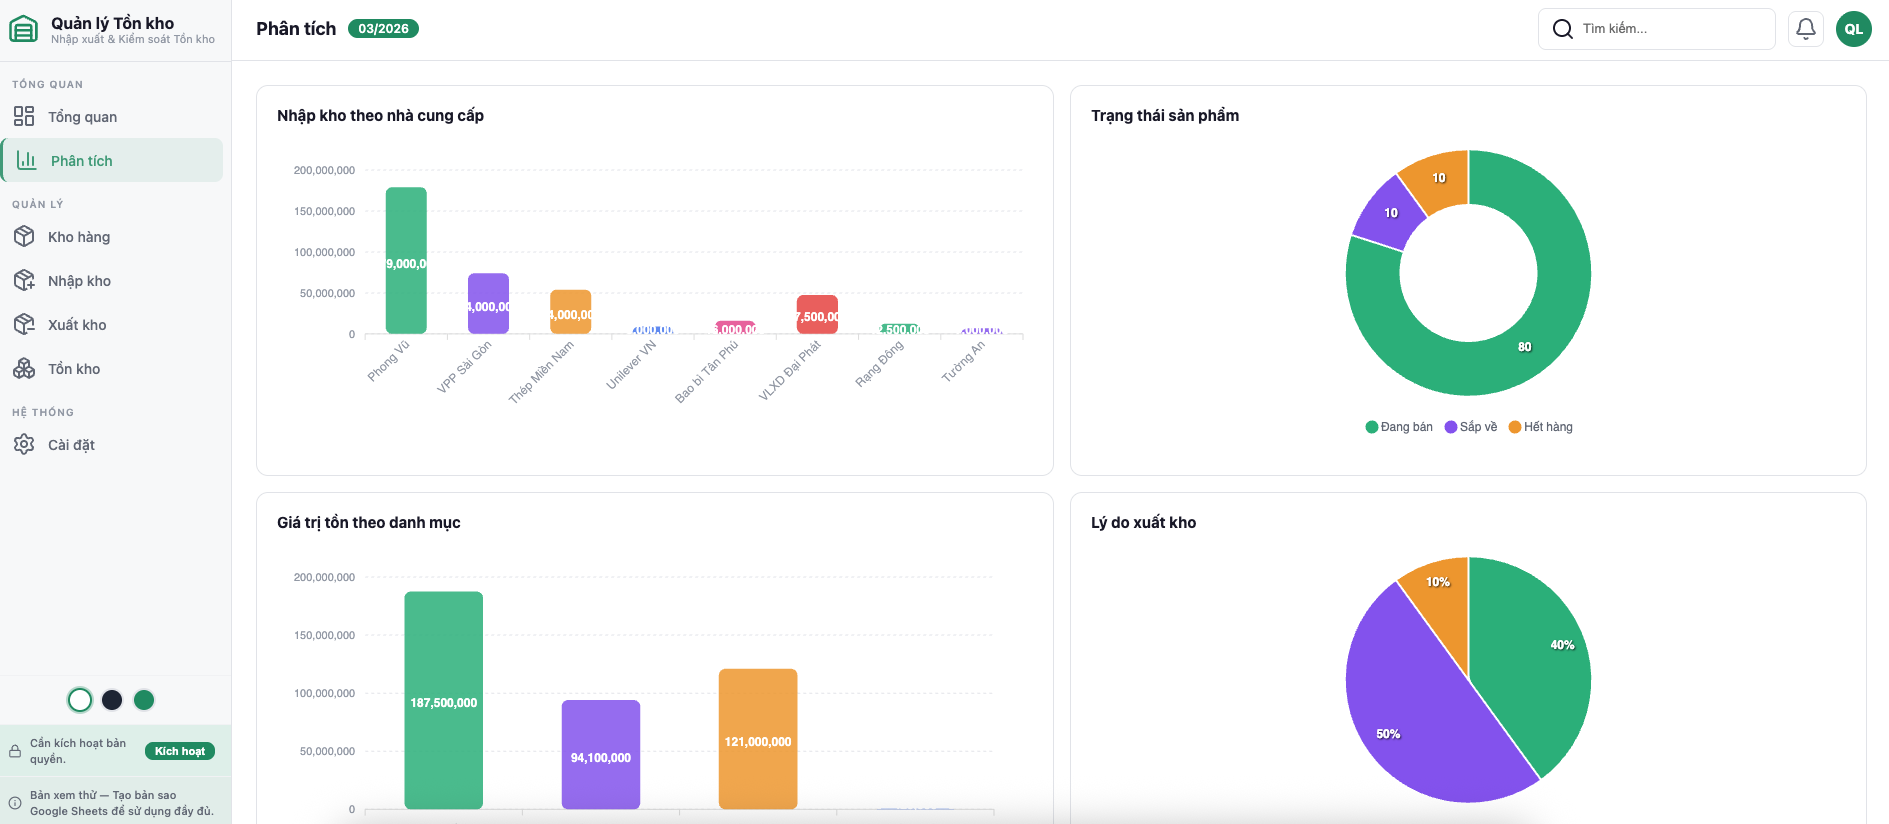The image size is (1889, 824).
Task: Click the warehouse logo icon
Action: pos(23,29)
